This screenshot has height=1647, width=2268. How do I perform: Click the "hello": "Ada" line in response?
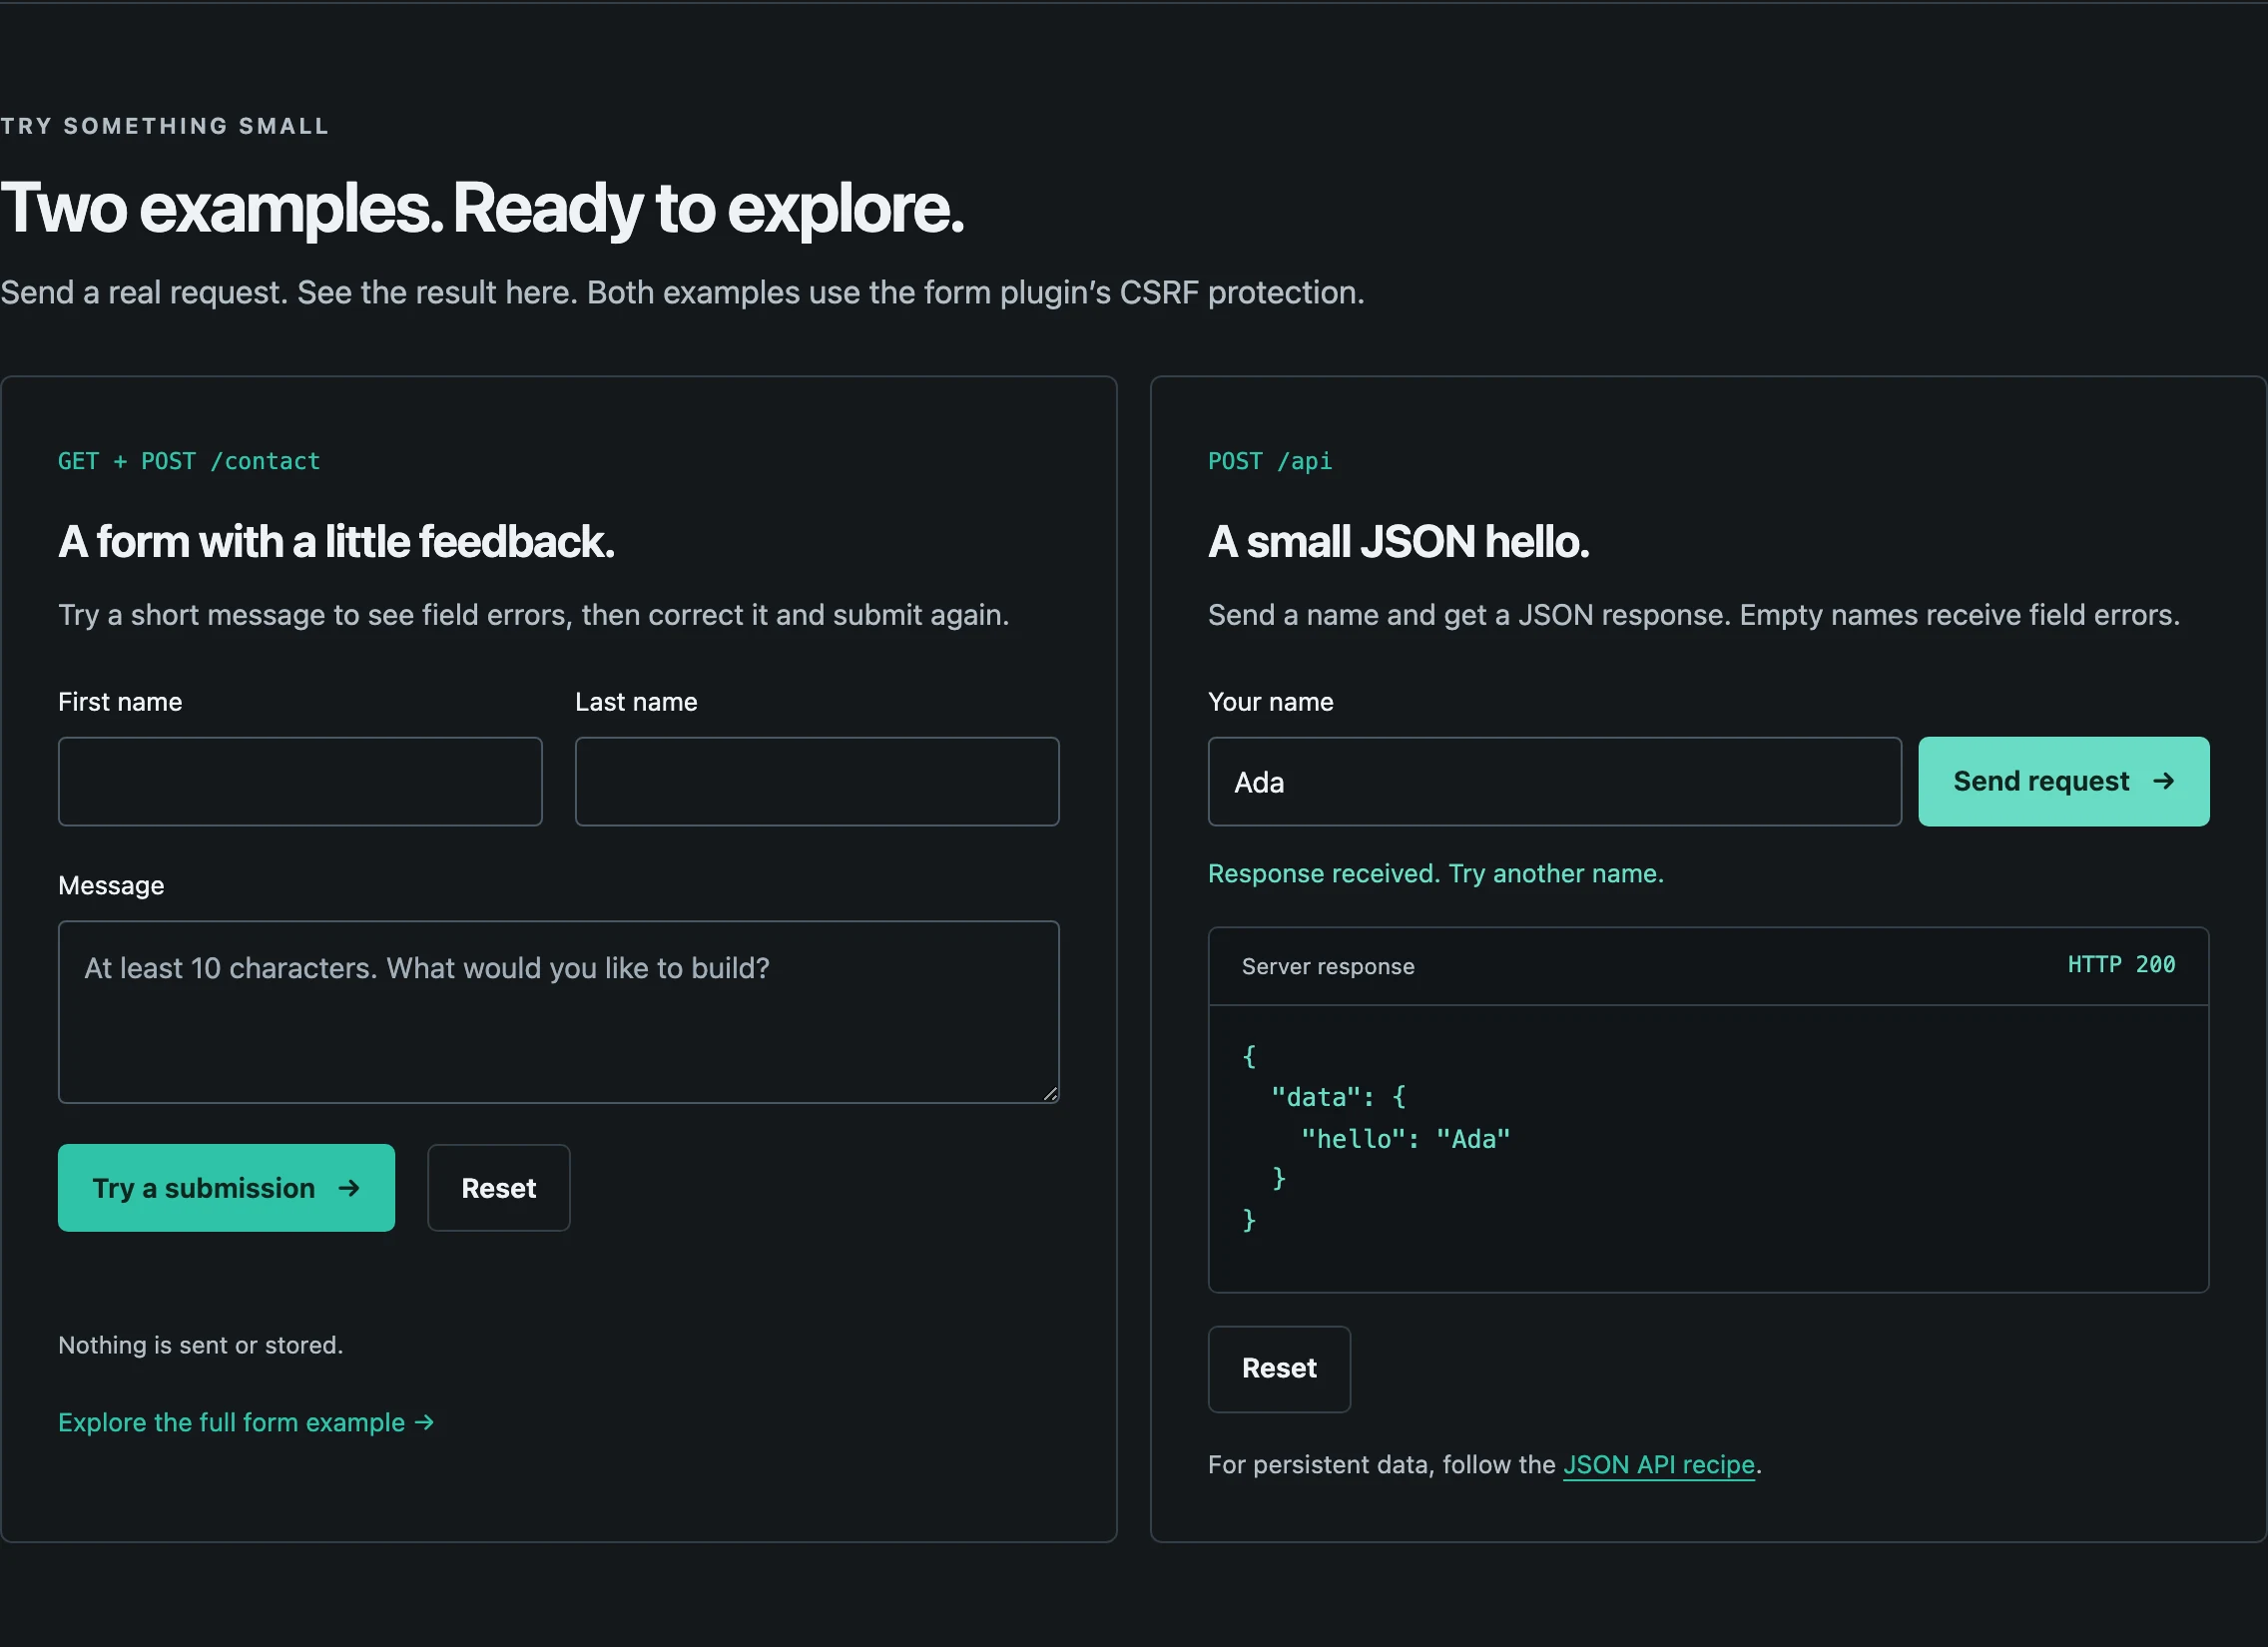click(1405, 1139)
